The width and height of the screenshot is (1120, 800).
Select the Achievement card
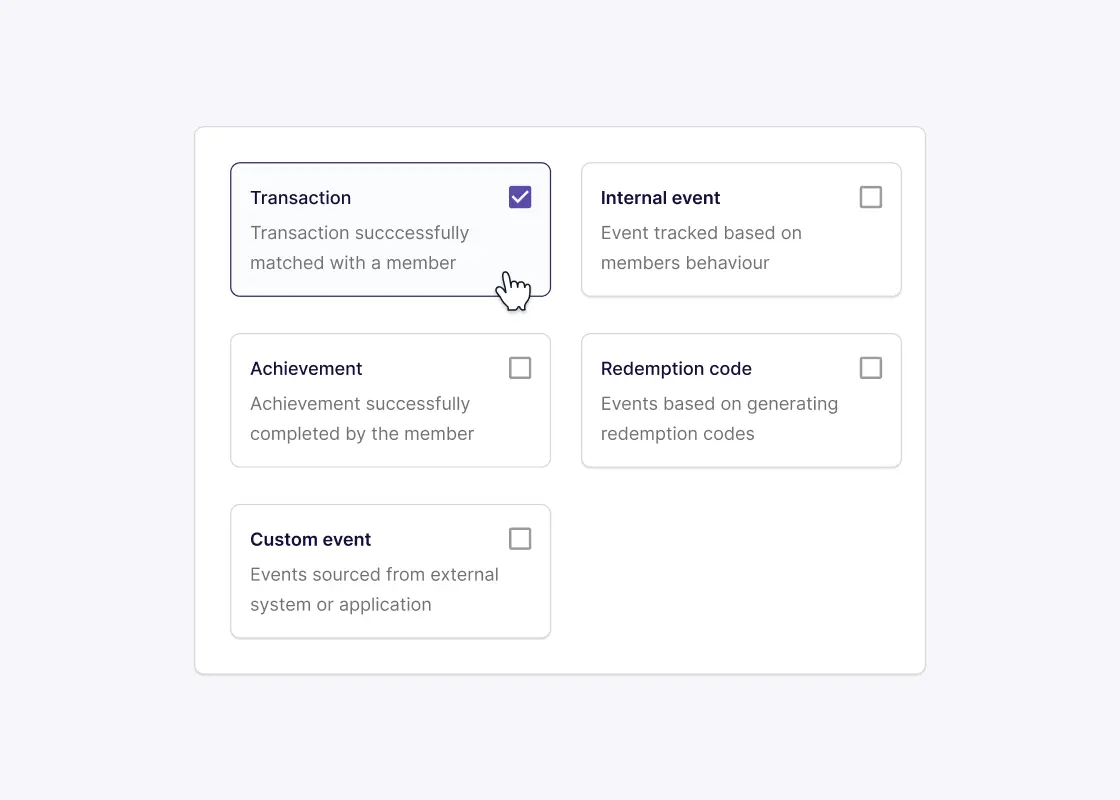pyautogui.click(x=390, y=400)
